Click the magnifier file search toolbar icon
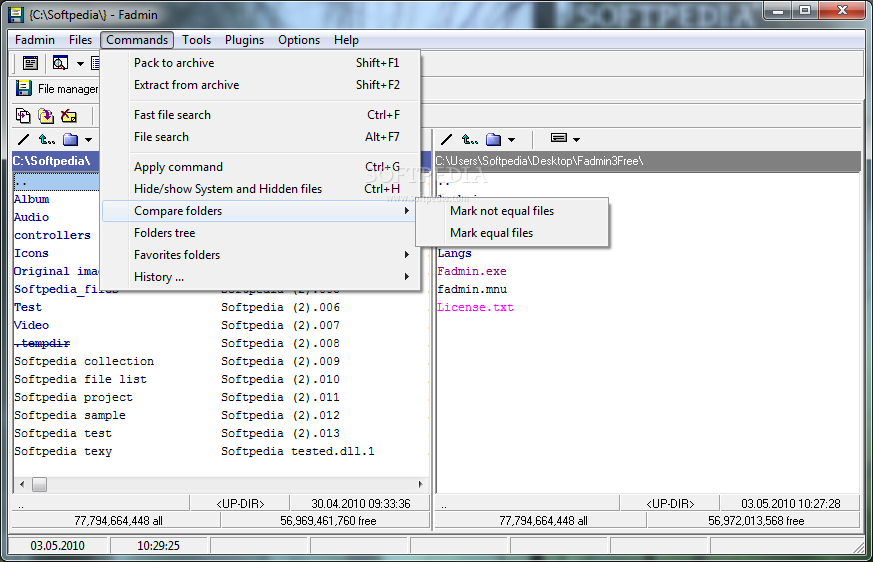The width and height of the screenshot is (873, 562). [60, 63]
